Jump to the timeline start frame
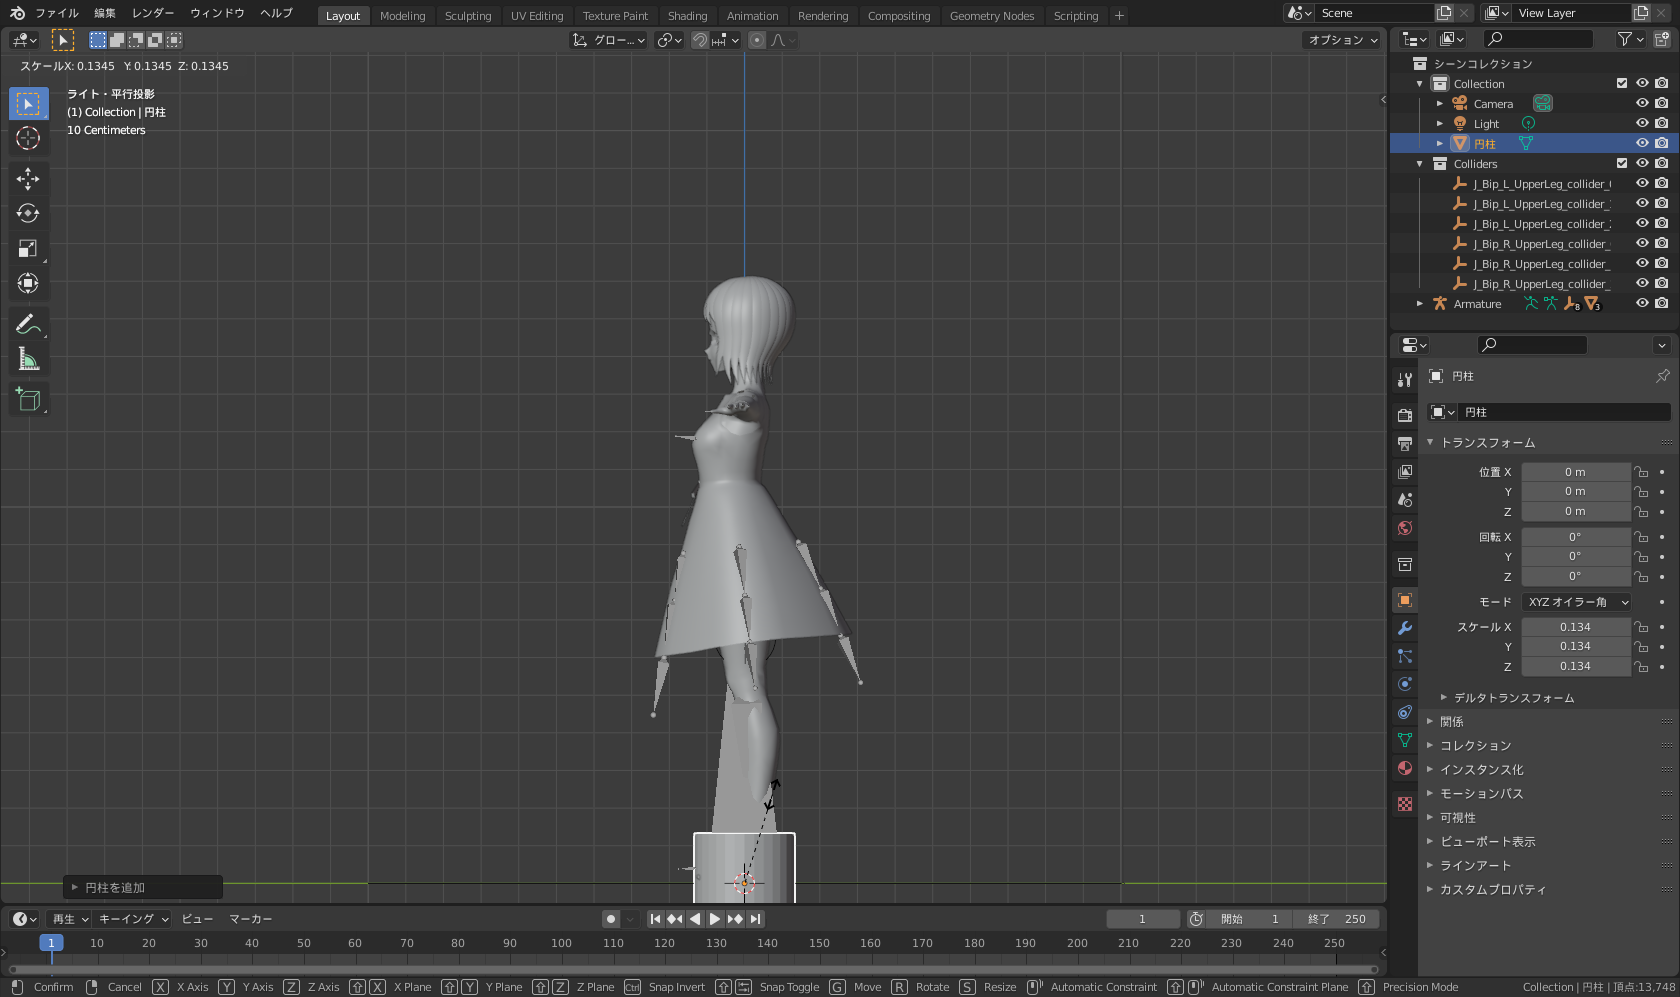 (x=655, y=919)
